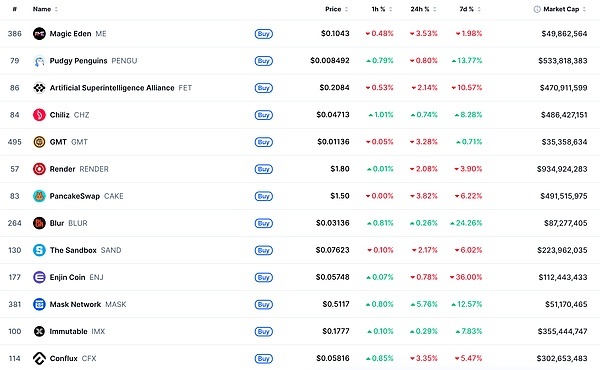Sort table by rank number column
600x370 pixels.
tap(15, 9)
